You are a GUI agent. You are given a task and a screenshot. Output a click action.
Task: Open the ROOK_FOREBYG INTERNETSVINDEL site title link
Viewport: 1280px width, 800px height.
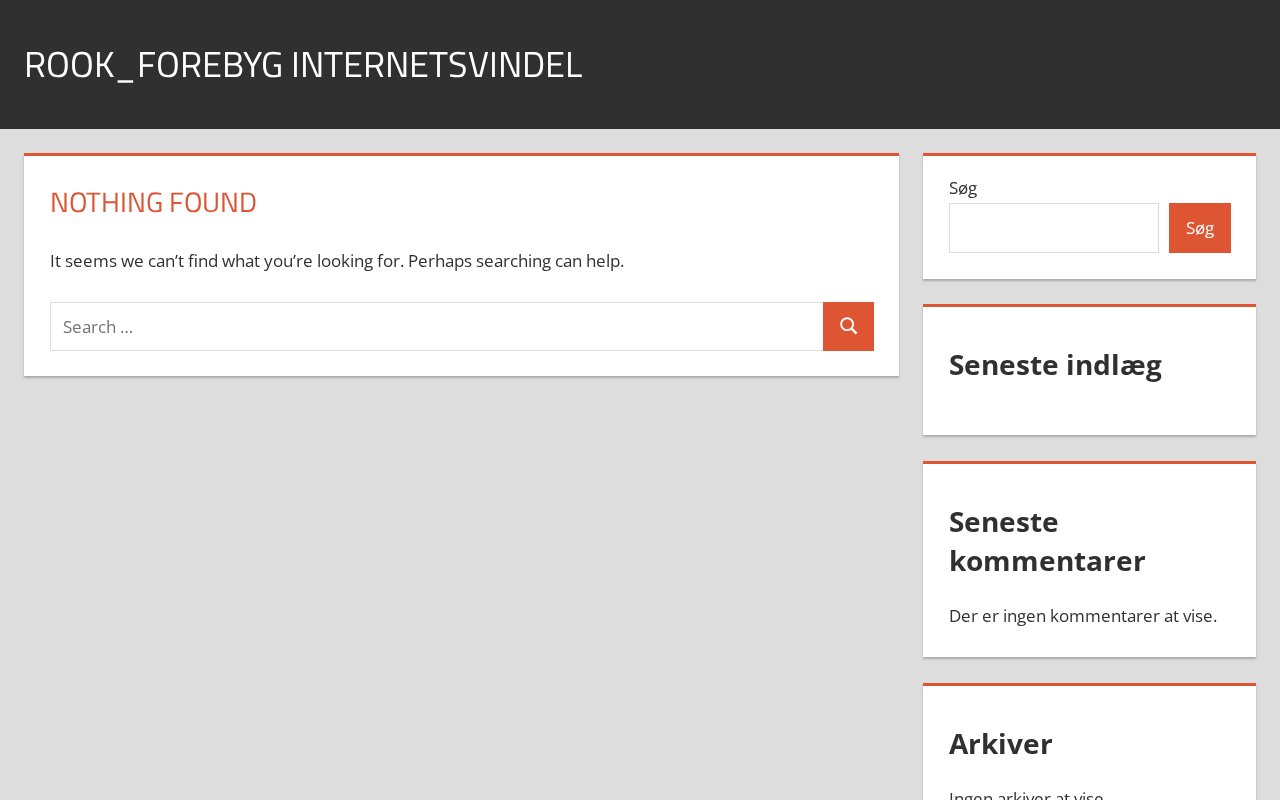[302, 64]
